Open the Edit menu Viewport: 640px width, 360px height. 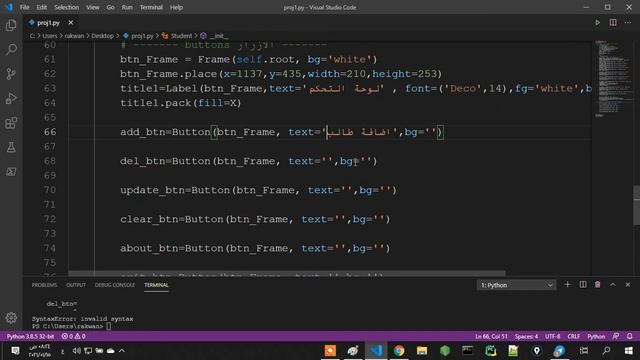(41, 7)
